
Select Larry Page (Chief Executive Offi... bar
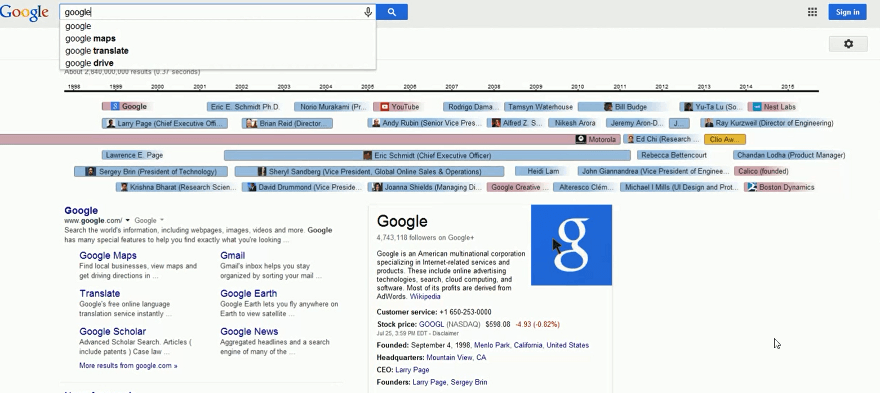pos(165,124)
